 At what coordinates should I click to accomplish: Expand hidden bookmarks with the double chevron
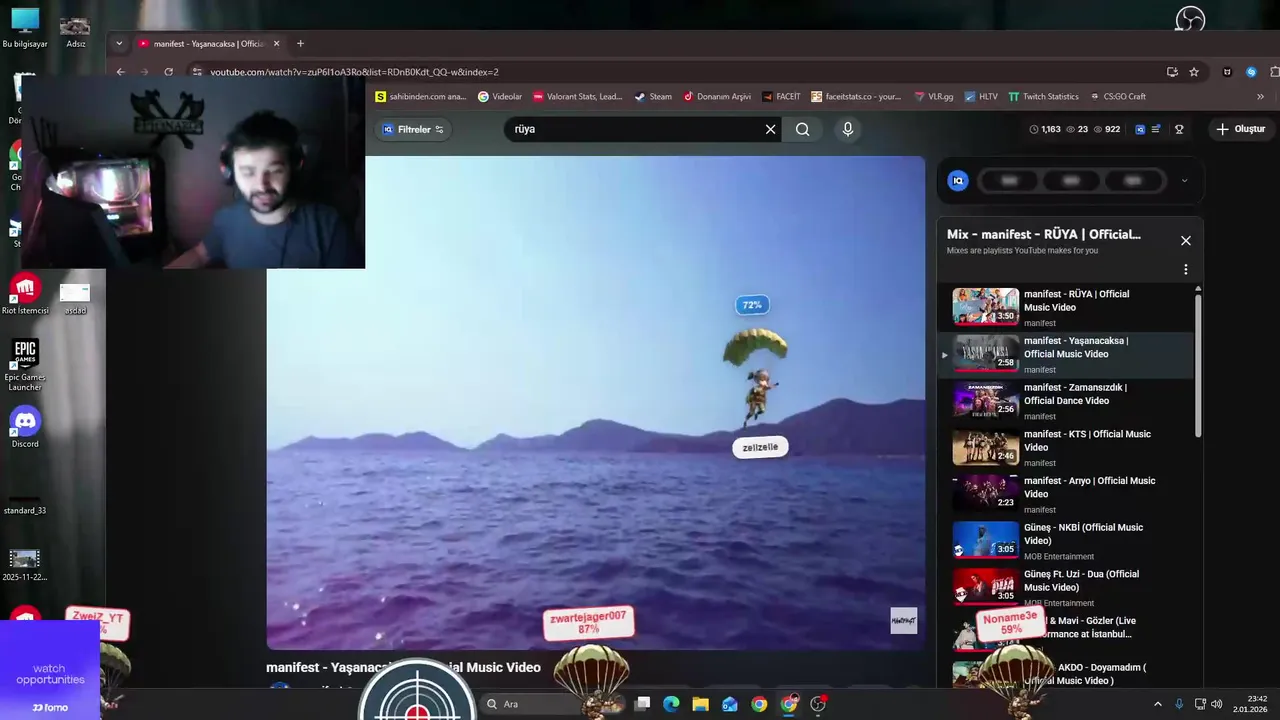click(1260, 97)
